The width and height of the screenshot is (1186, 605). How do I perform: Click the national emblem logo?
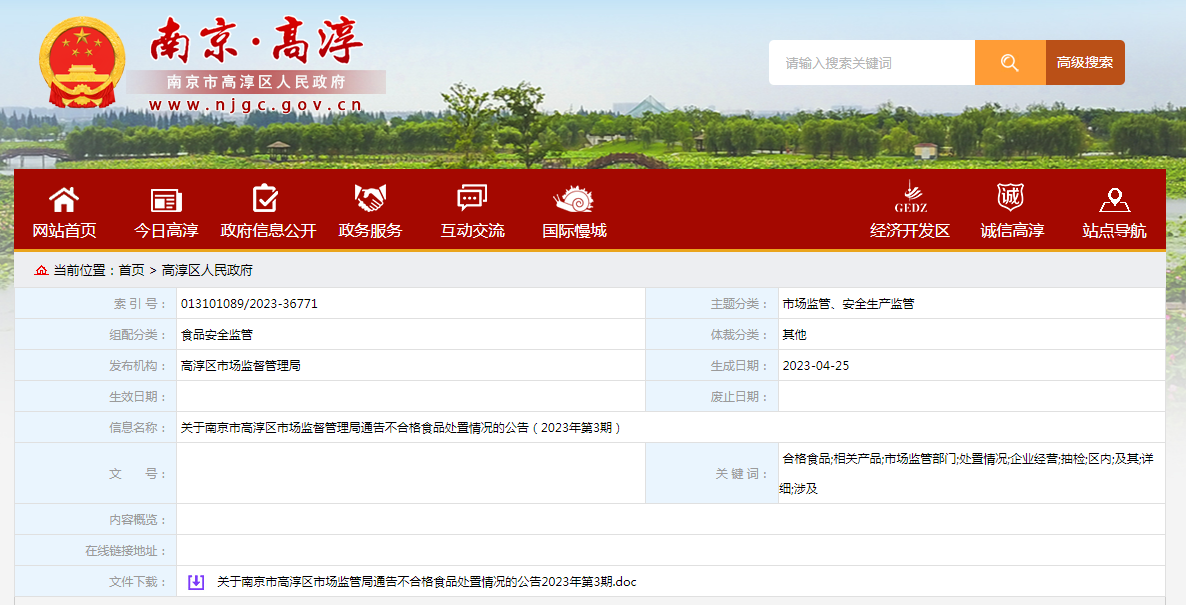82,63
